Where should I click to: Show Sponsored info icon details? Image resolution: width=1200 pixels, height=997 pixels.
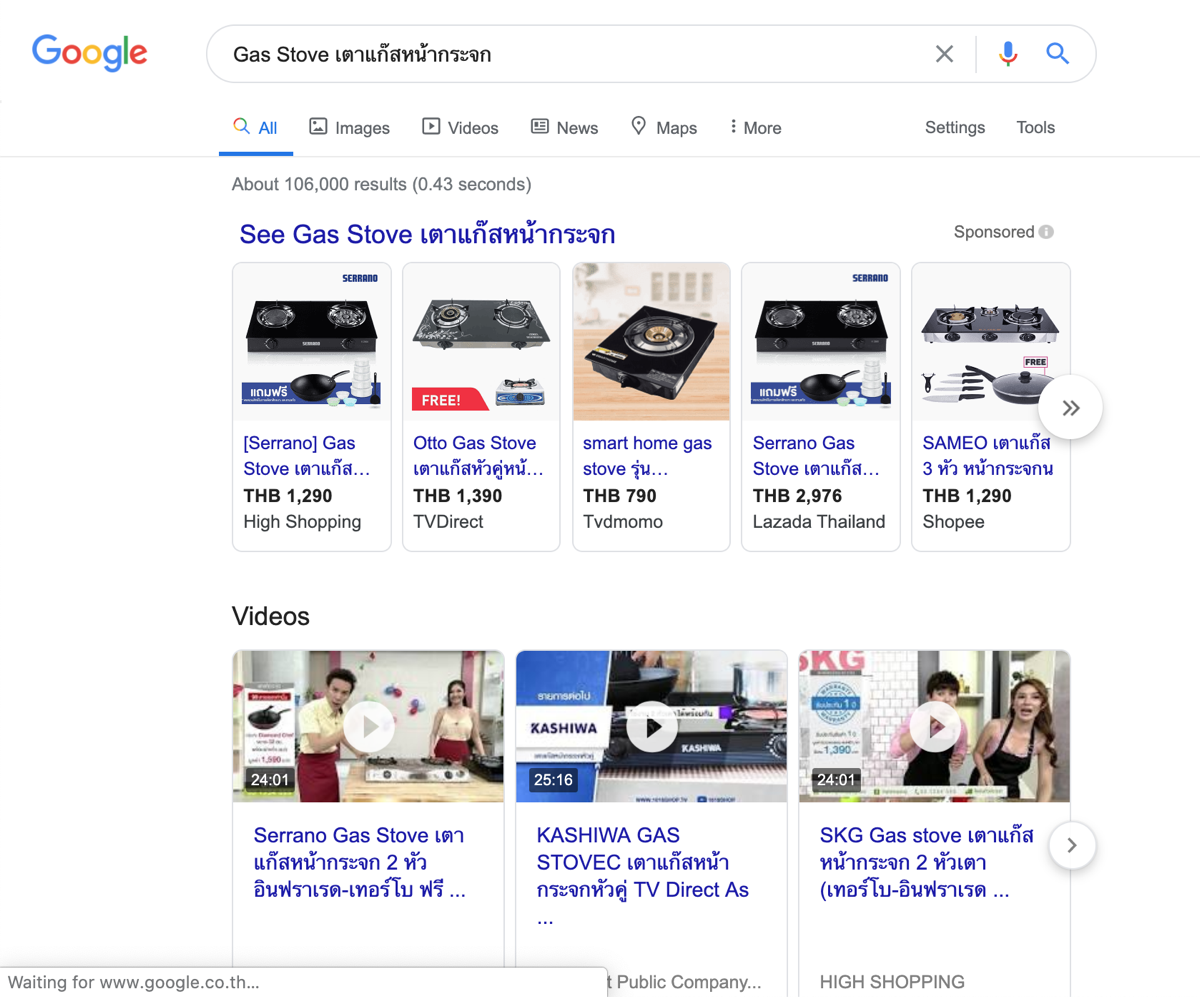click(x=1046, y=232)
